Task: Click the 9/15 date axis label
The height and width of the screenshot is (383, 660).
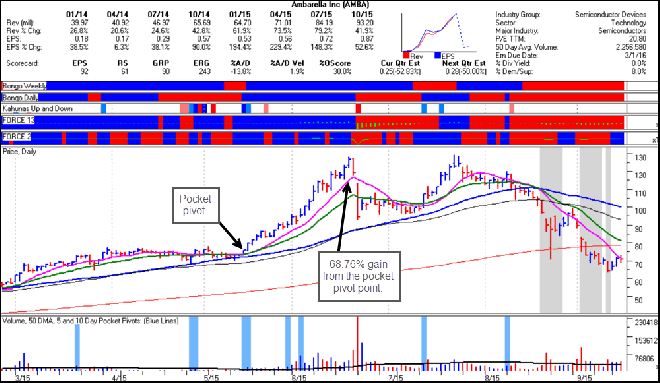Action: pos(584,378)
